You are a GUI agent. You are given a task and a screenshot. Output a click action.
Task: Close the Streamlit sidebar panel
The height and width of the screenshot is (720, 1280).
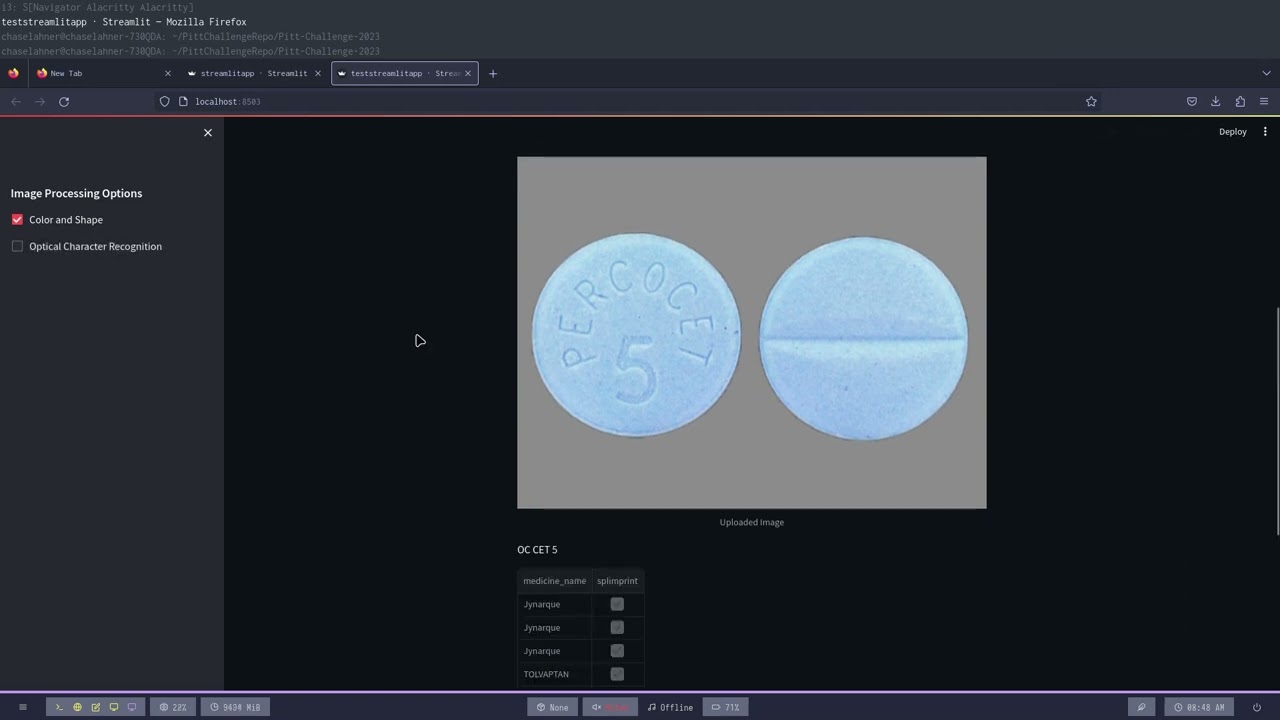click(208, 133)
